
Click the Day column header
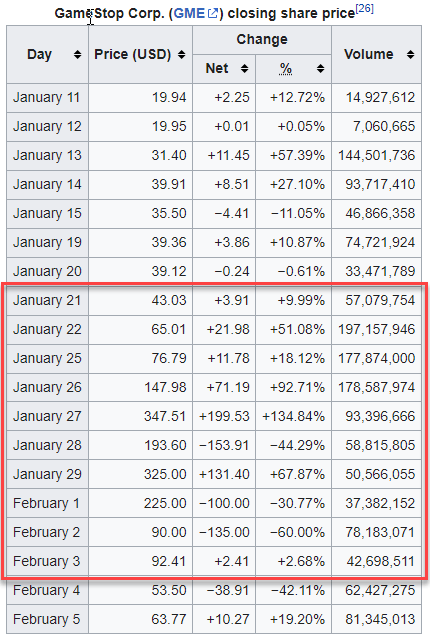(x=40, y=55)
